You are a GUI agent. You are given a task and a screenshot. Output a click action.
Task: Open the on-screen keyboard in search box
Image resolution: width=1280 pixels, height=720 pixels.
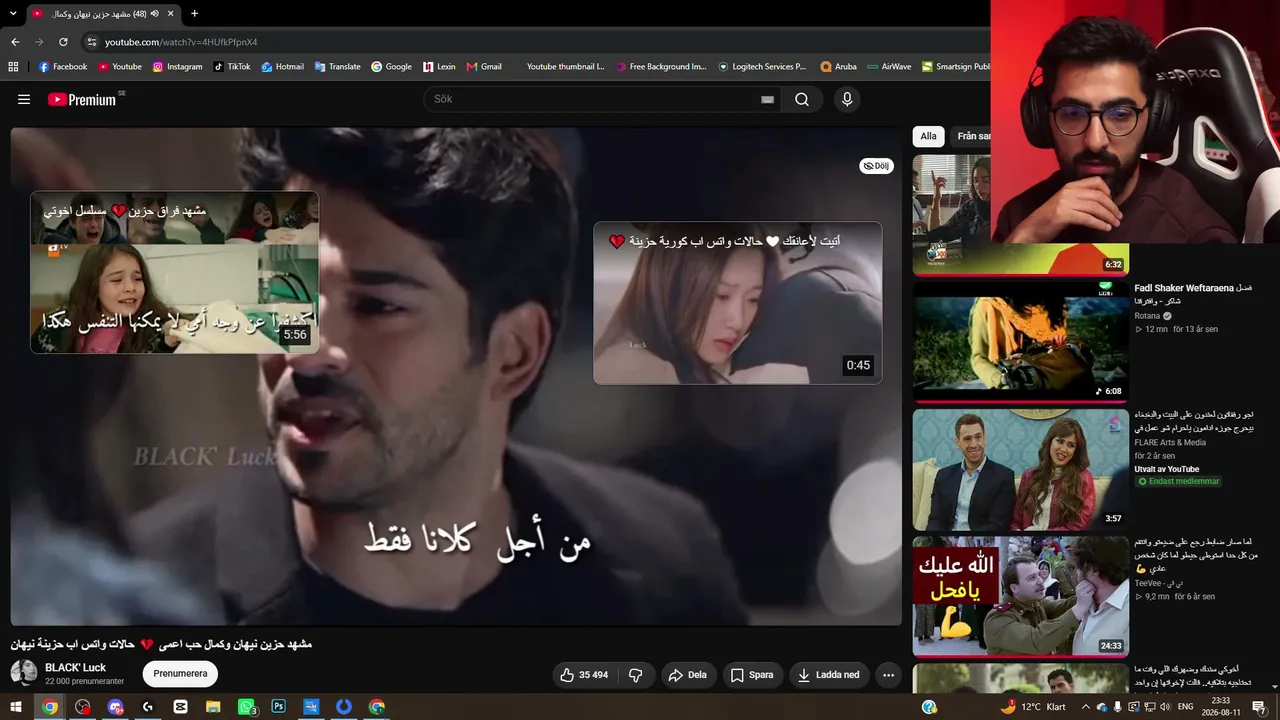pos(767,99)
